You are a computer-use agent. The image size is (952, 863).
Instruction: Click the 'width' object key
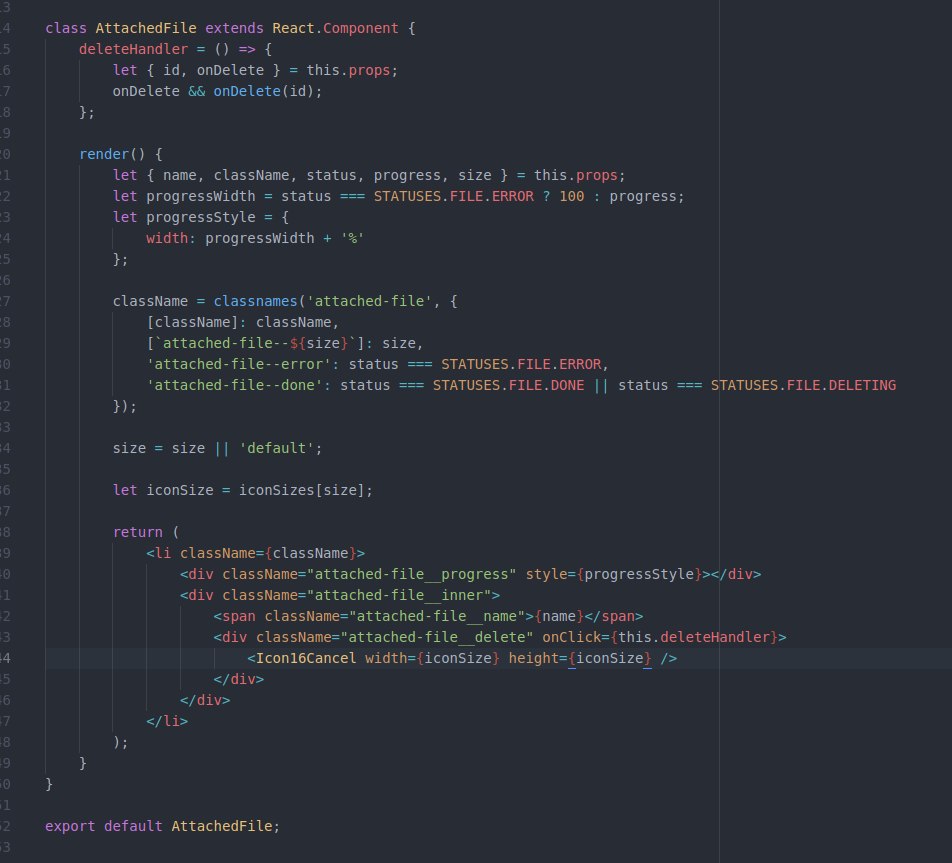(x=167, y=238)
